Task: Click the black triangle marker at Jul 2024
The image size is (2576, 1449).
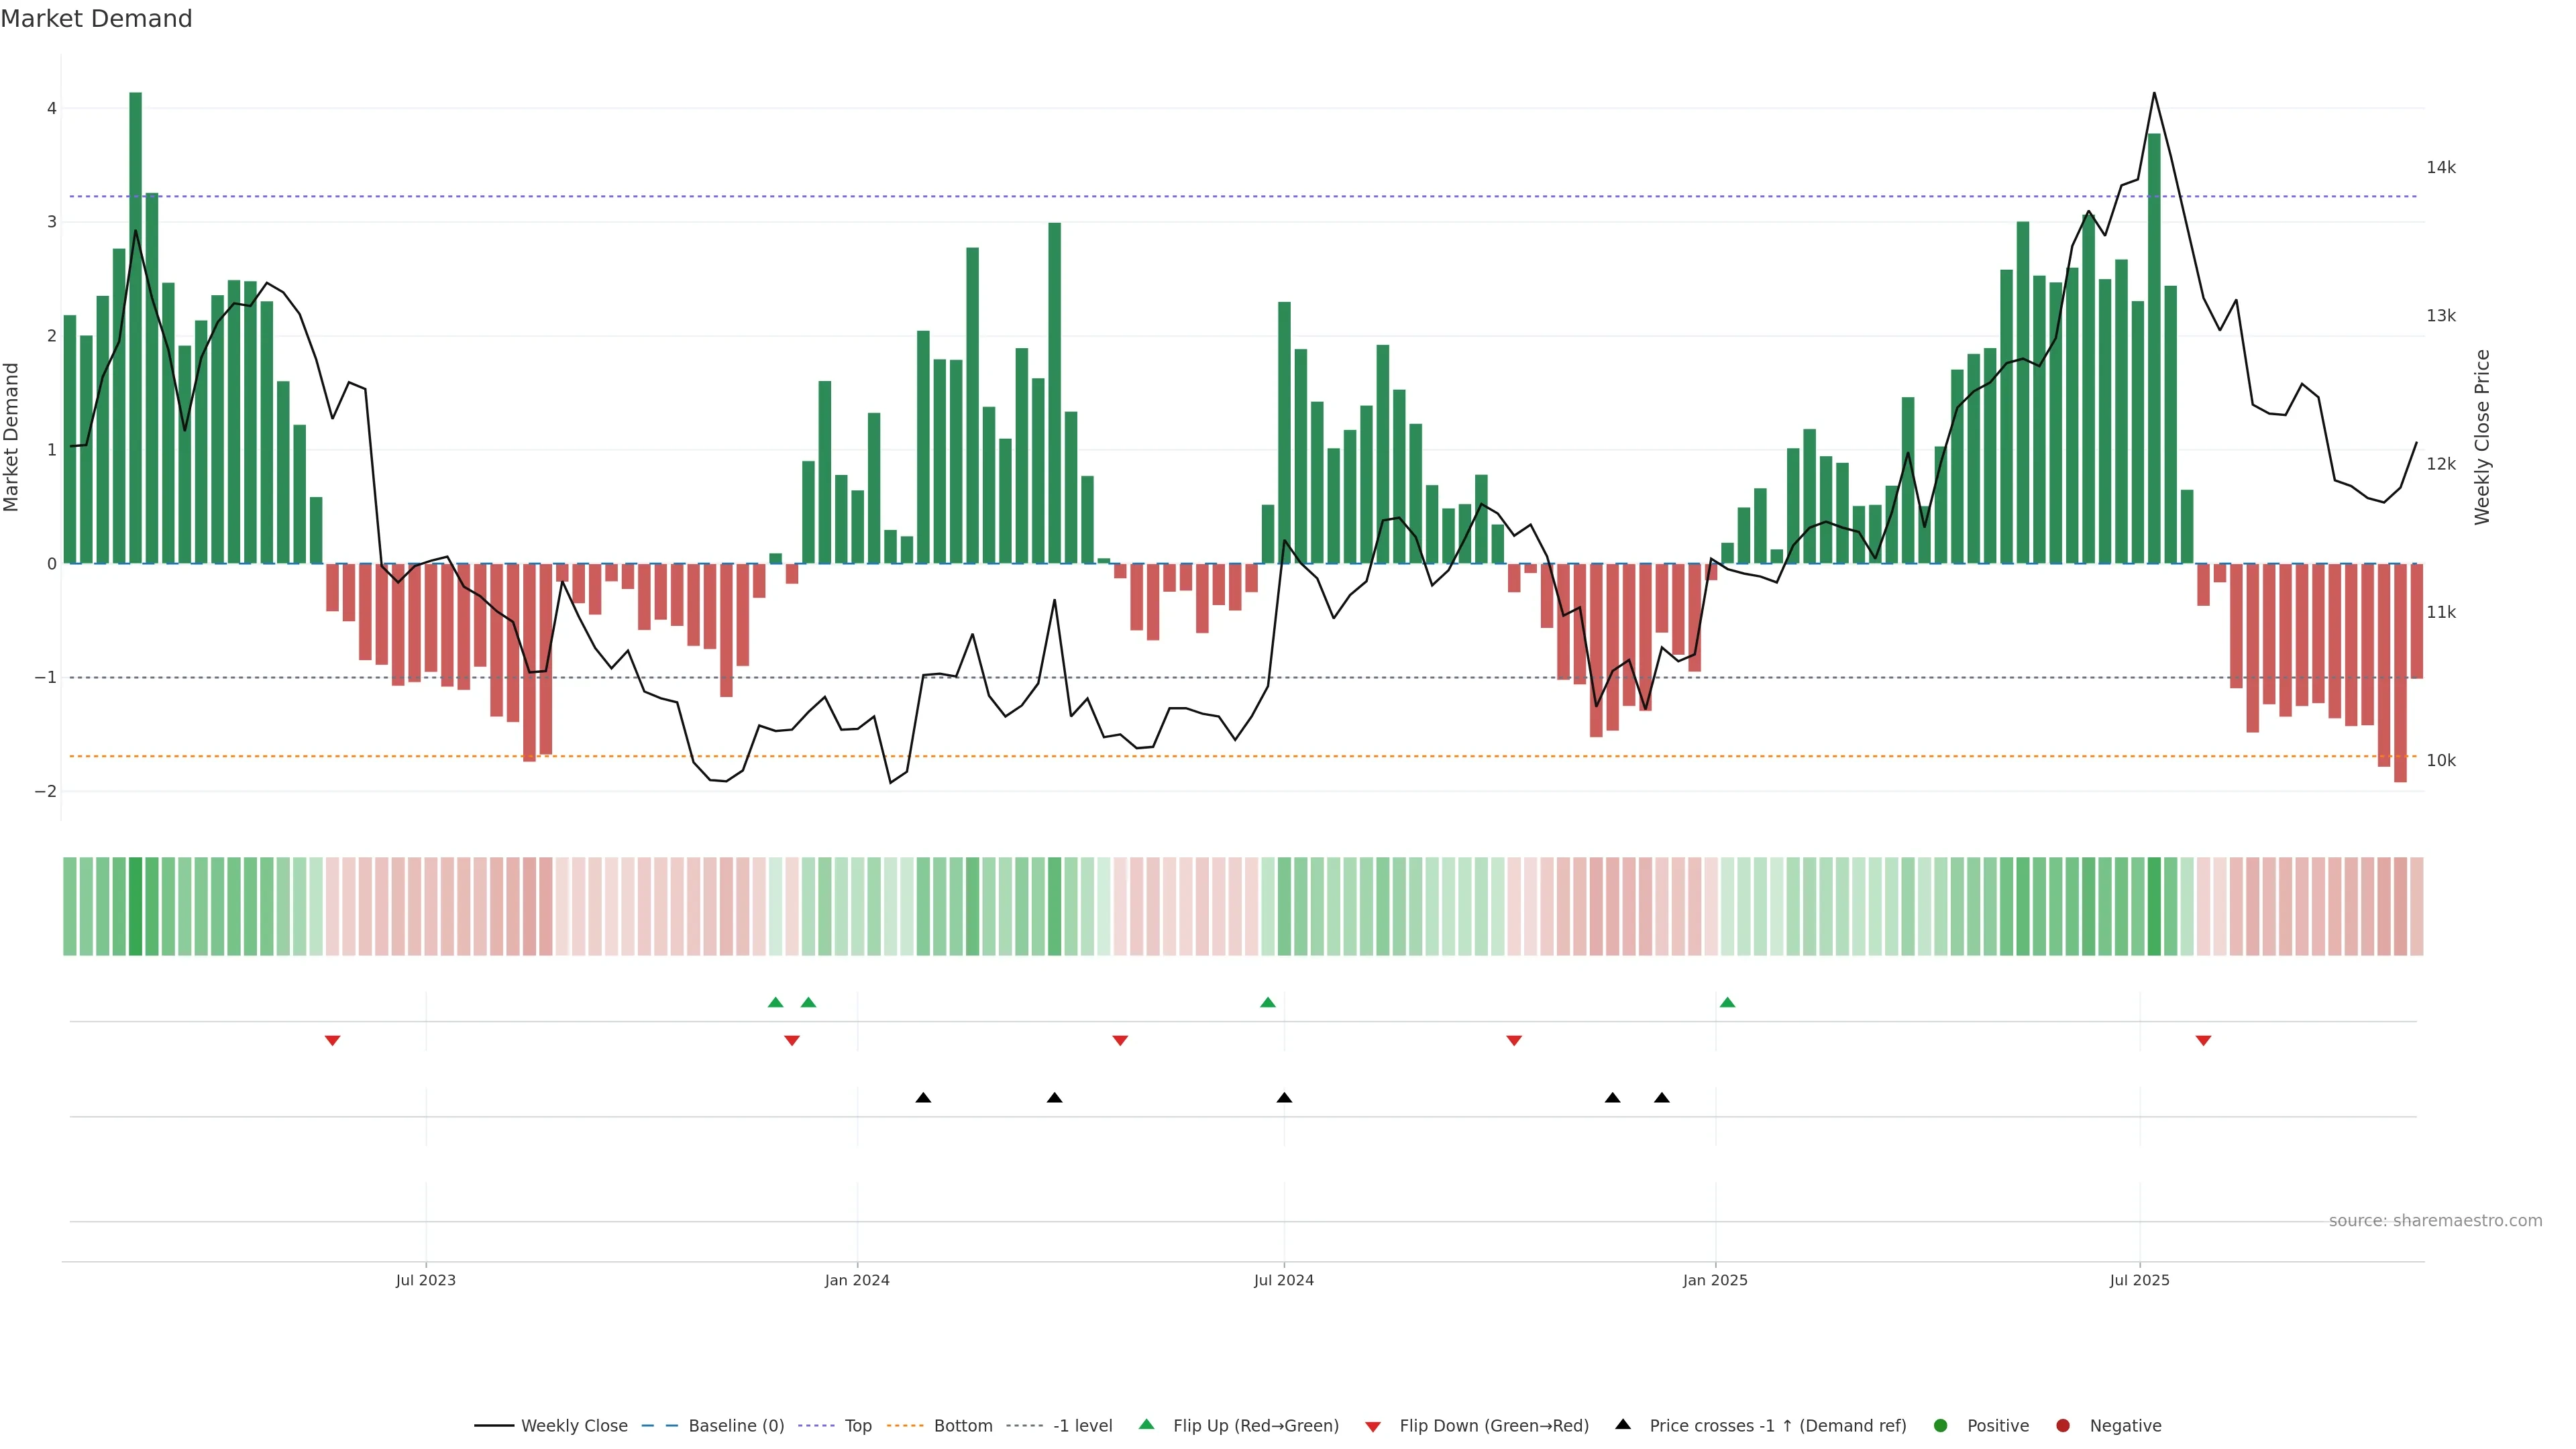Action: [1284, 1098]
